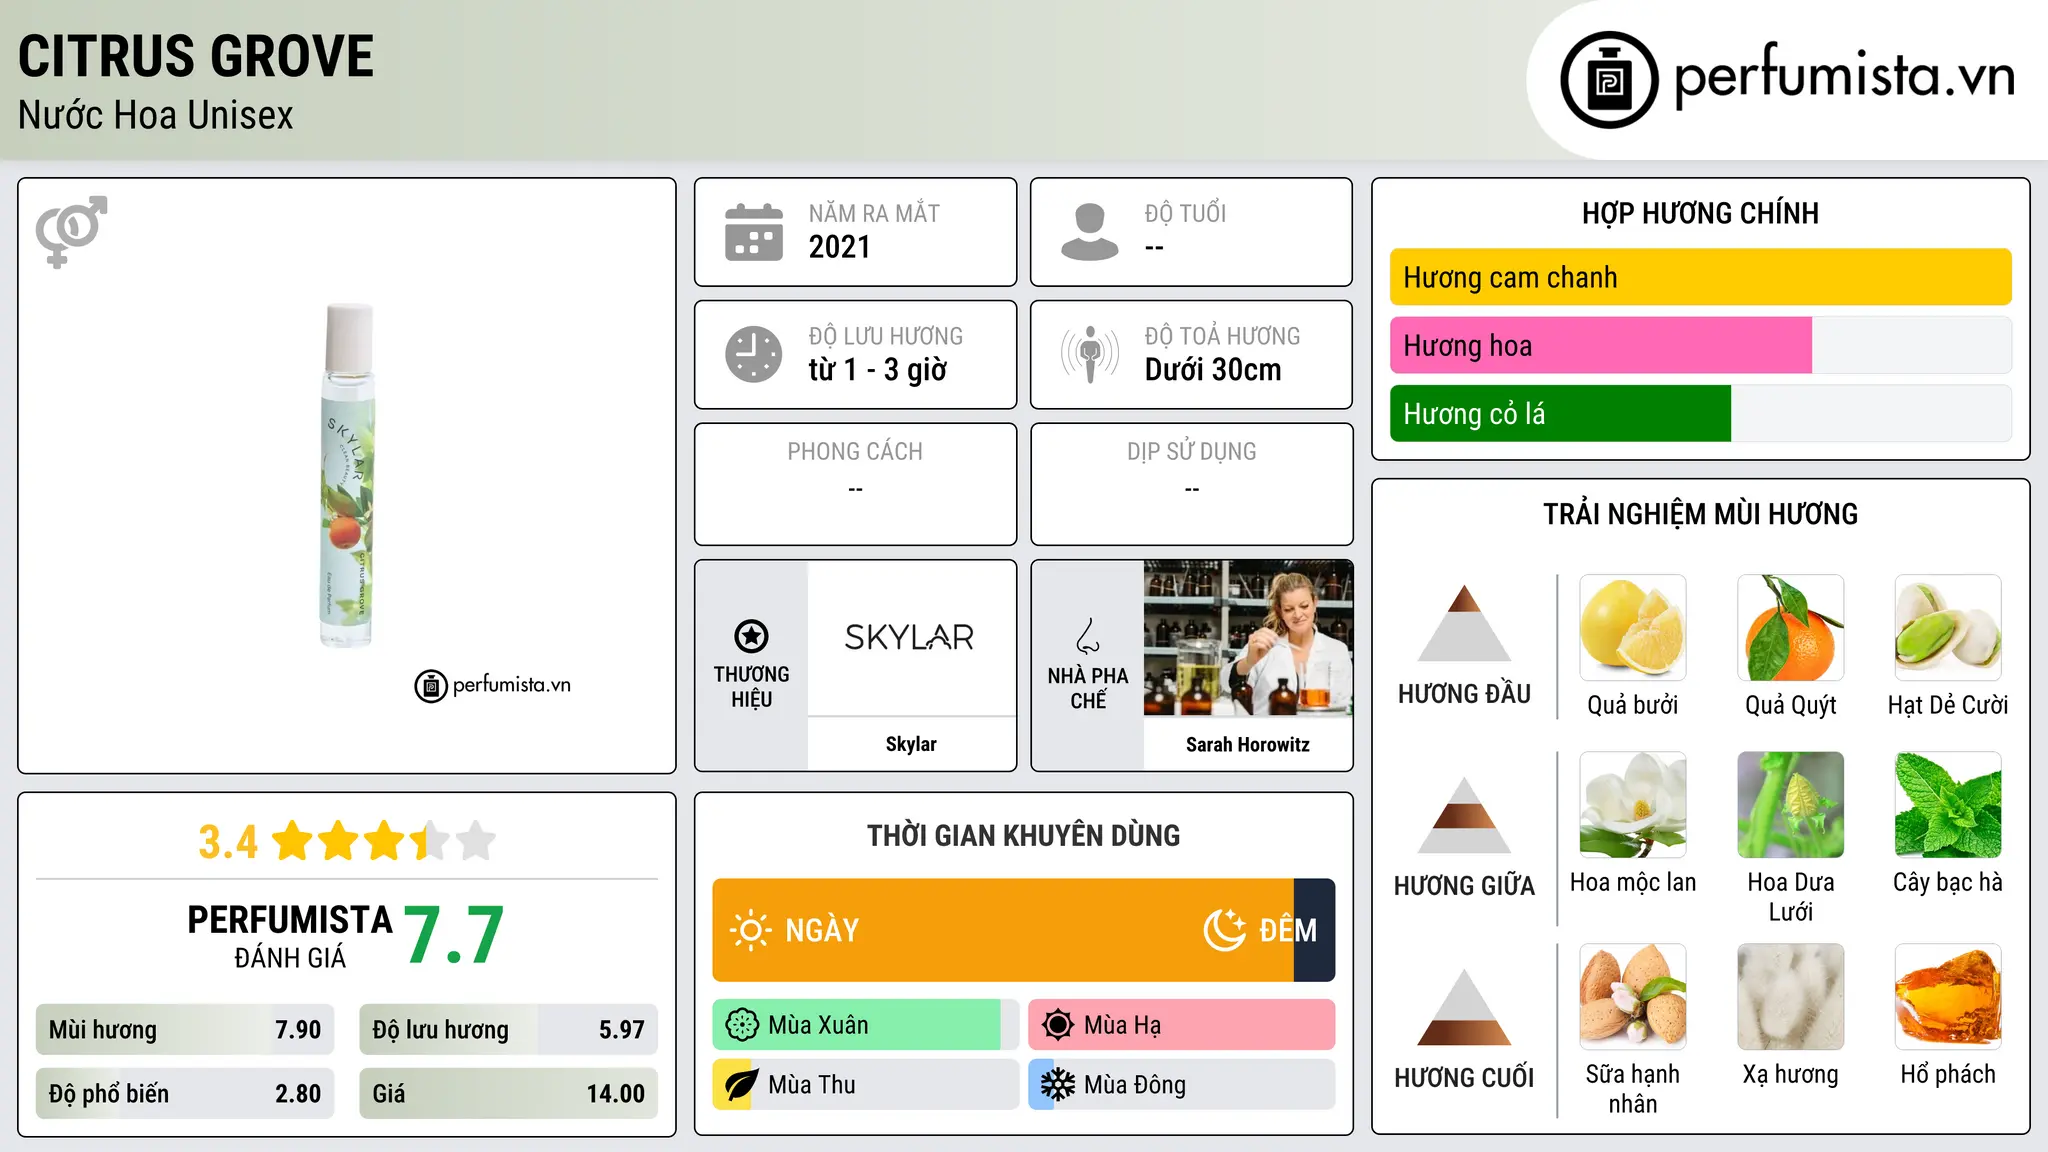Click the Độ tuổi label
This screenshot has width=2048, height=1152.
click(x=1185, y=213)
